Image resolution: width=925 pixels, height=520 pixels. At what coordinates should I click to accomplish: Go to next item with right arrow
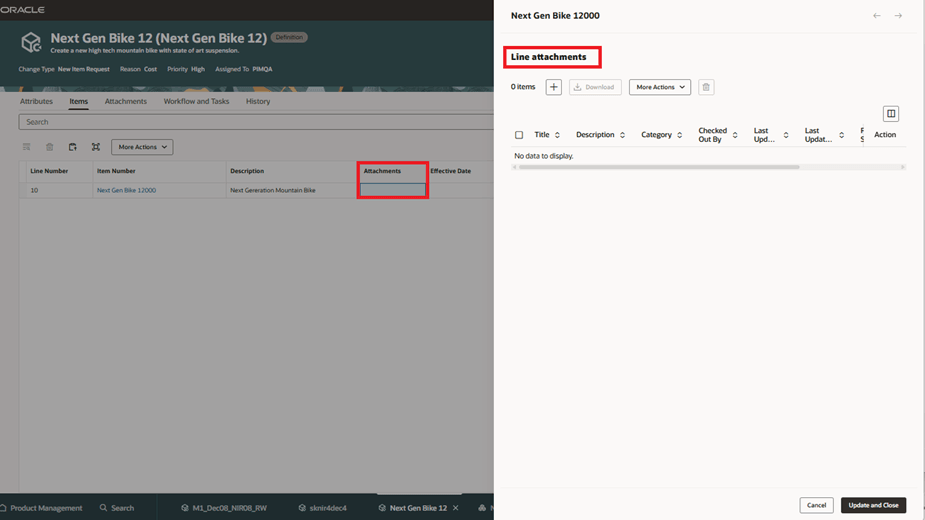point(898,16)
